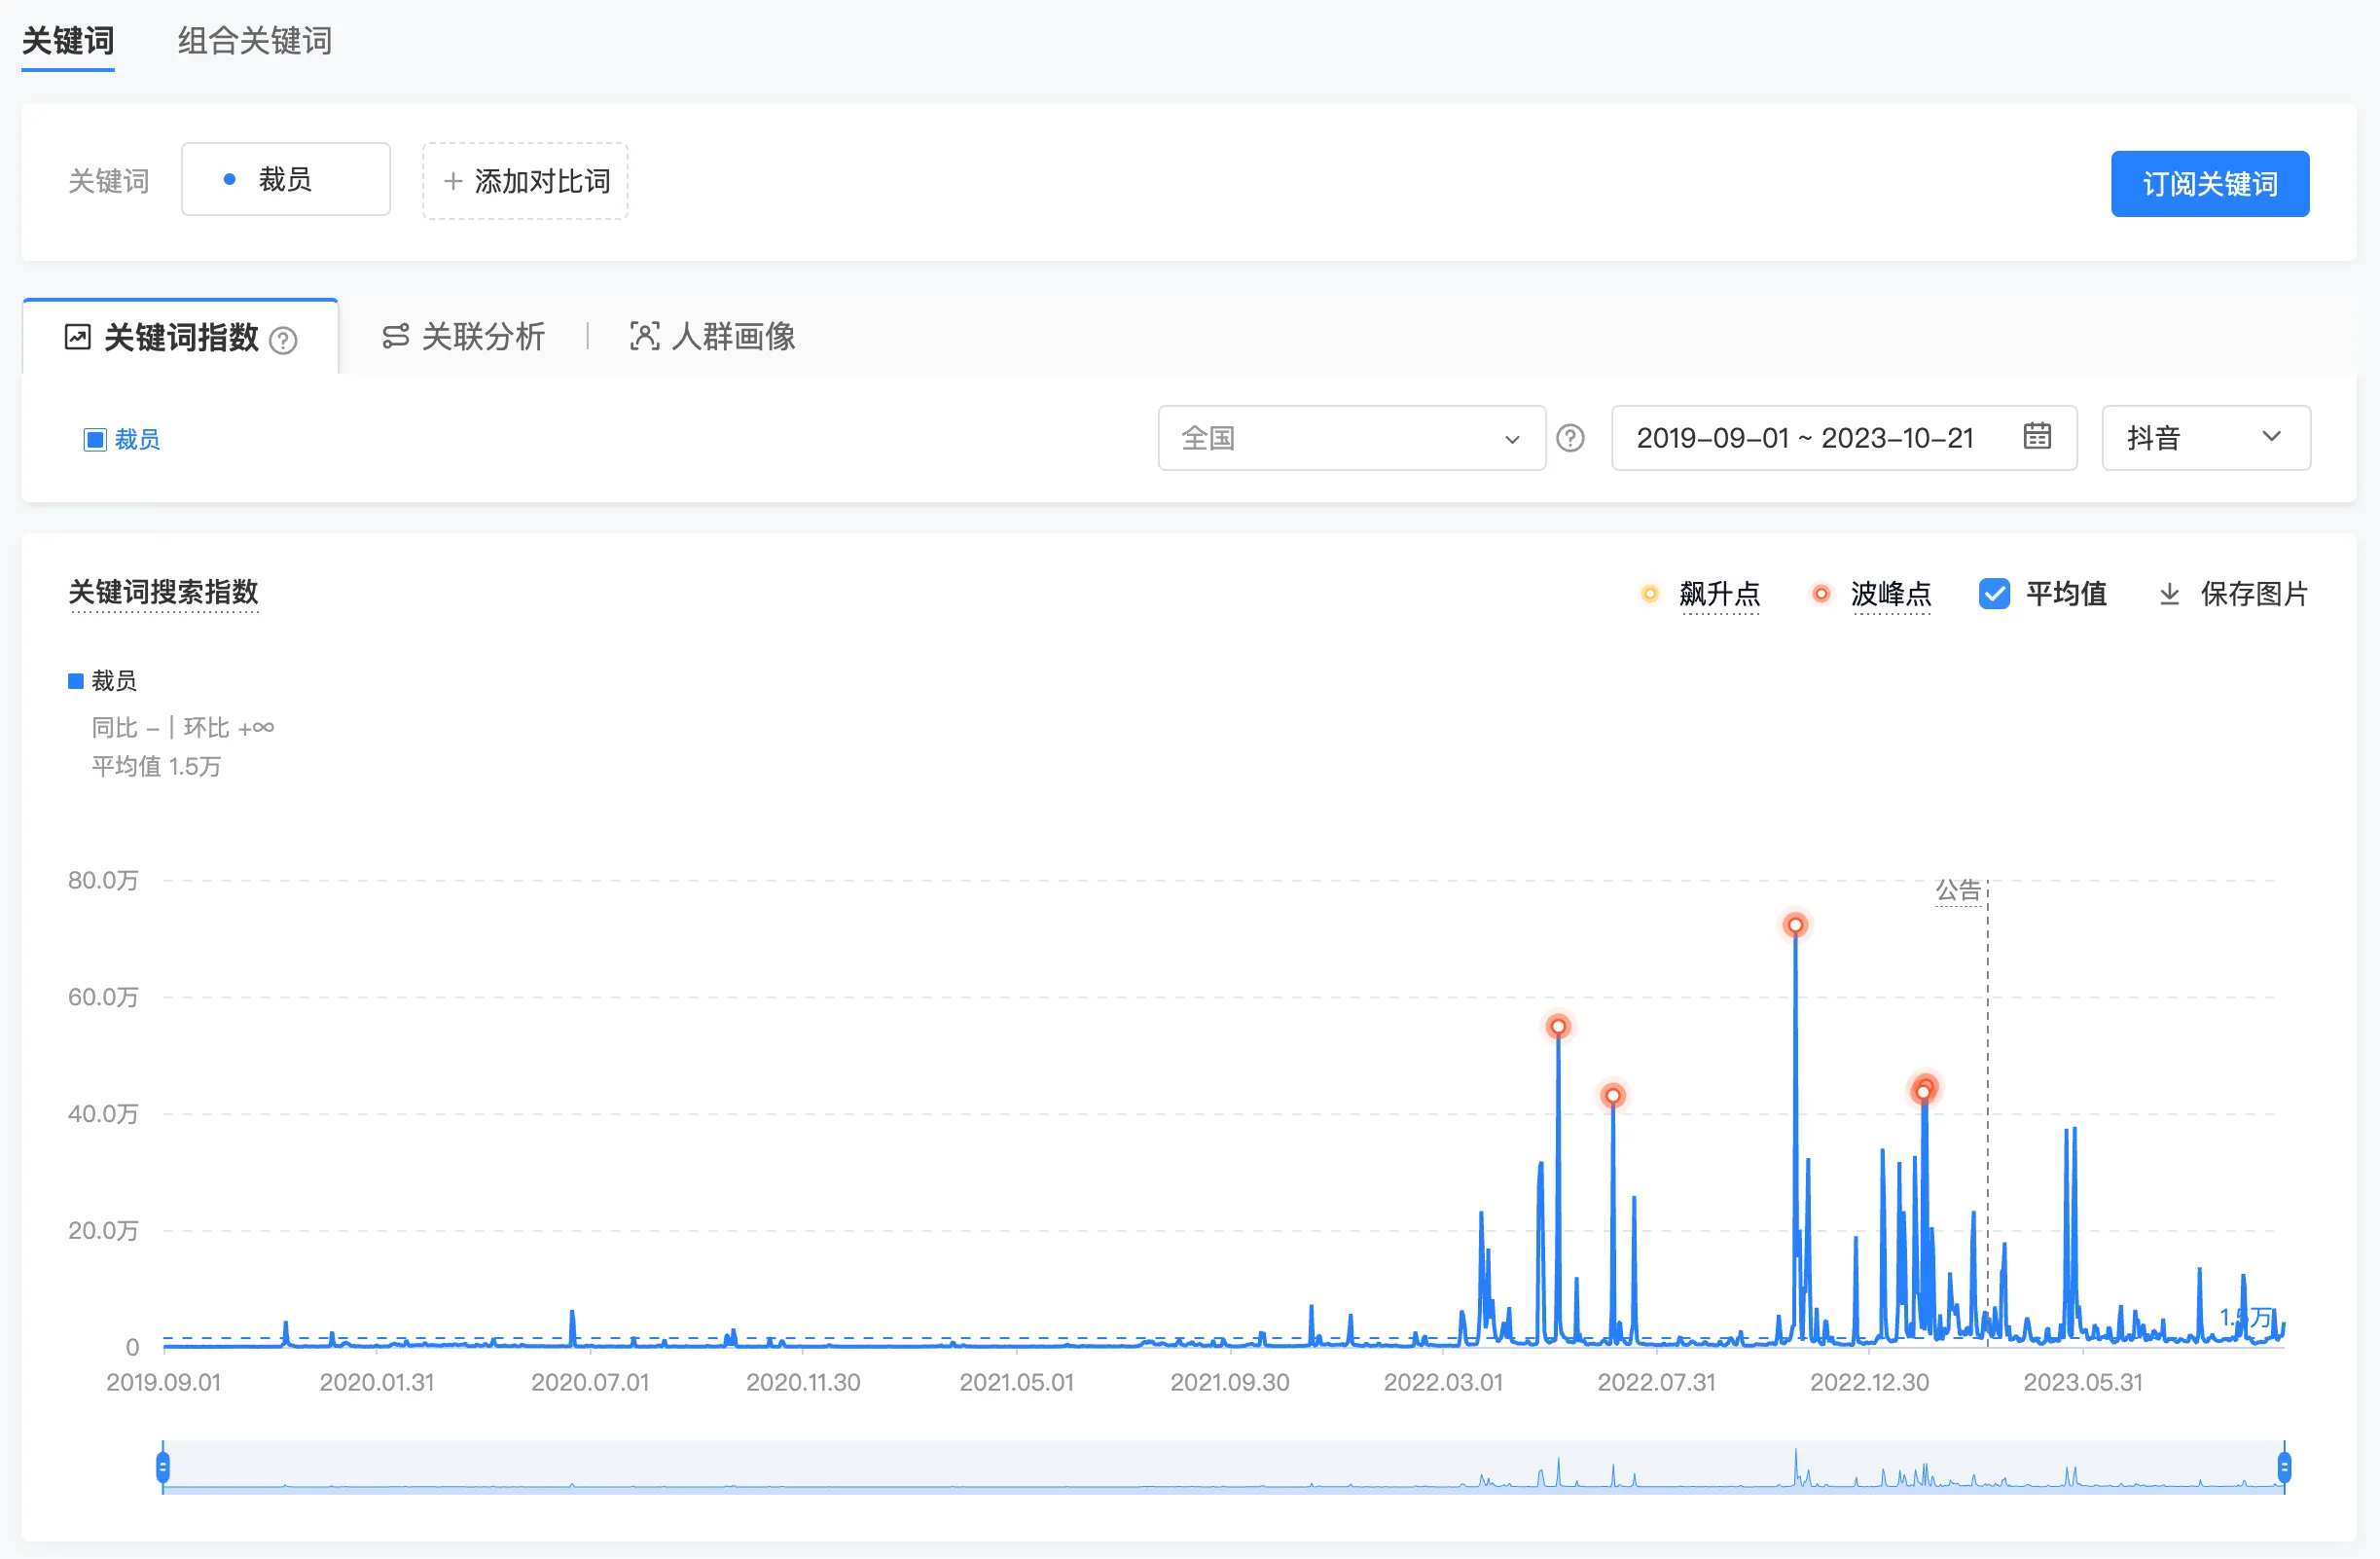Click the 保存图片 download icon
Viewport: 2380px width, 1559px height.
pyautogui.click(x=2169, y=594)
